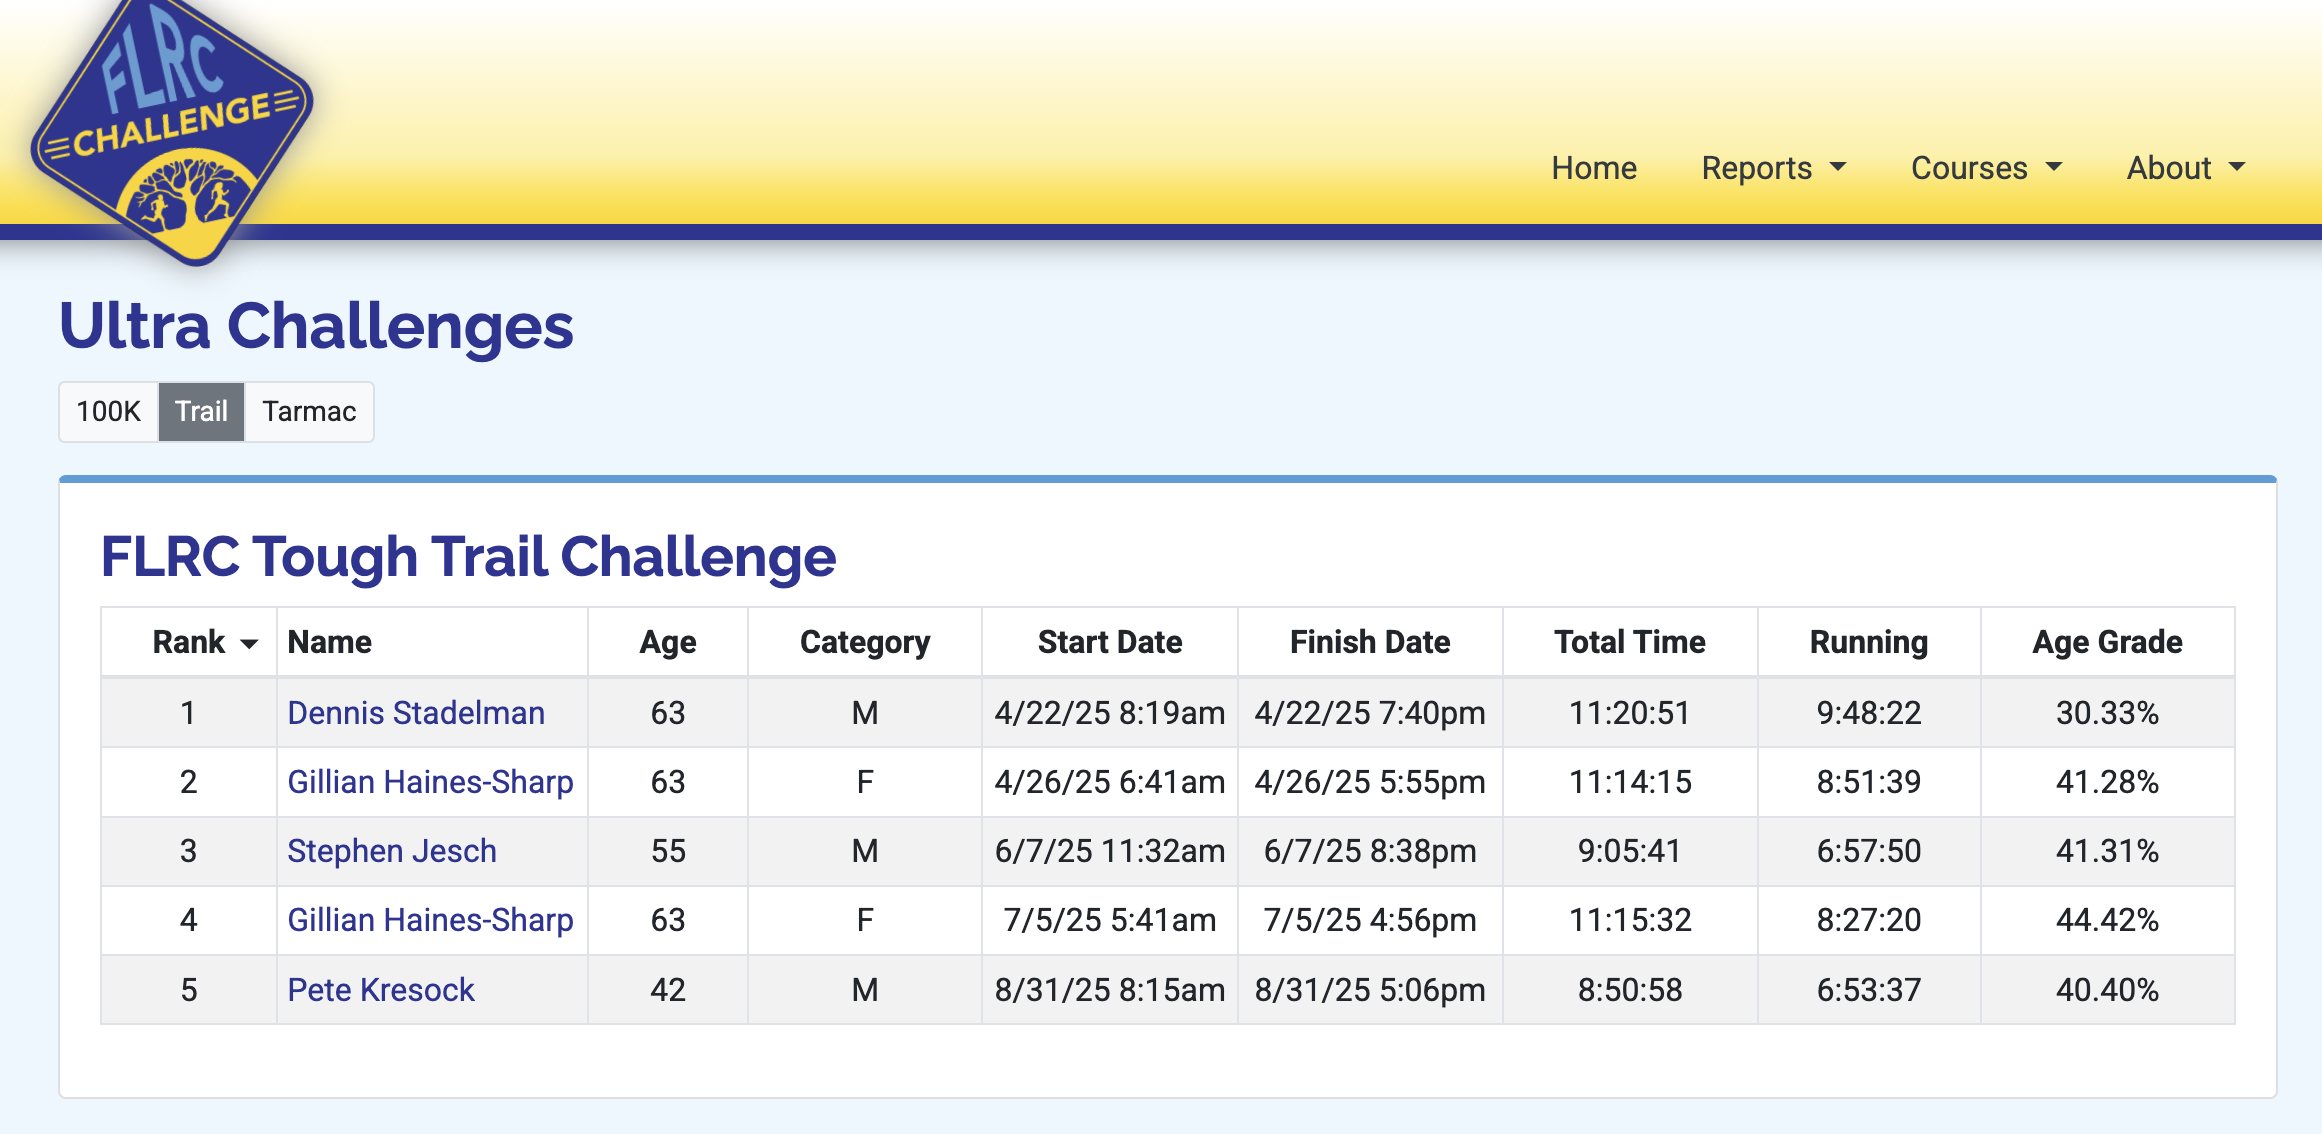Sort by the Category column header

tap(865, 642)
